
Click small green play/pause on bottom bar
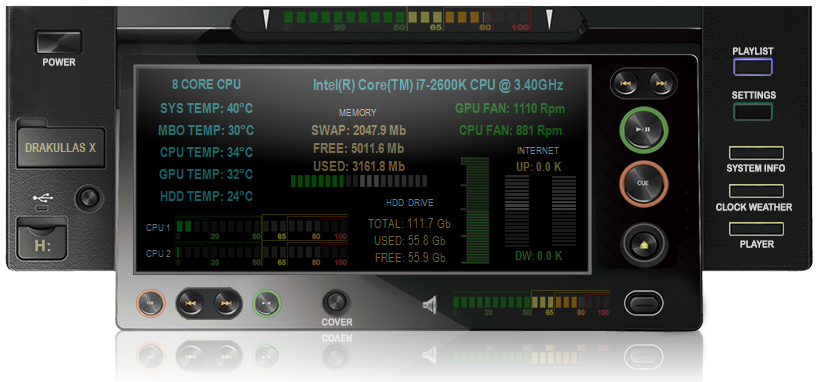267,303
